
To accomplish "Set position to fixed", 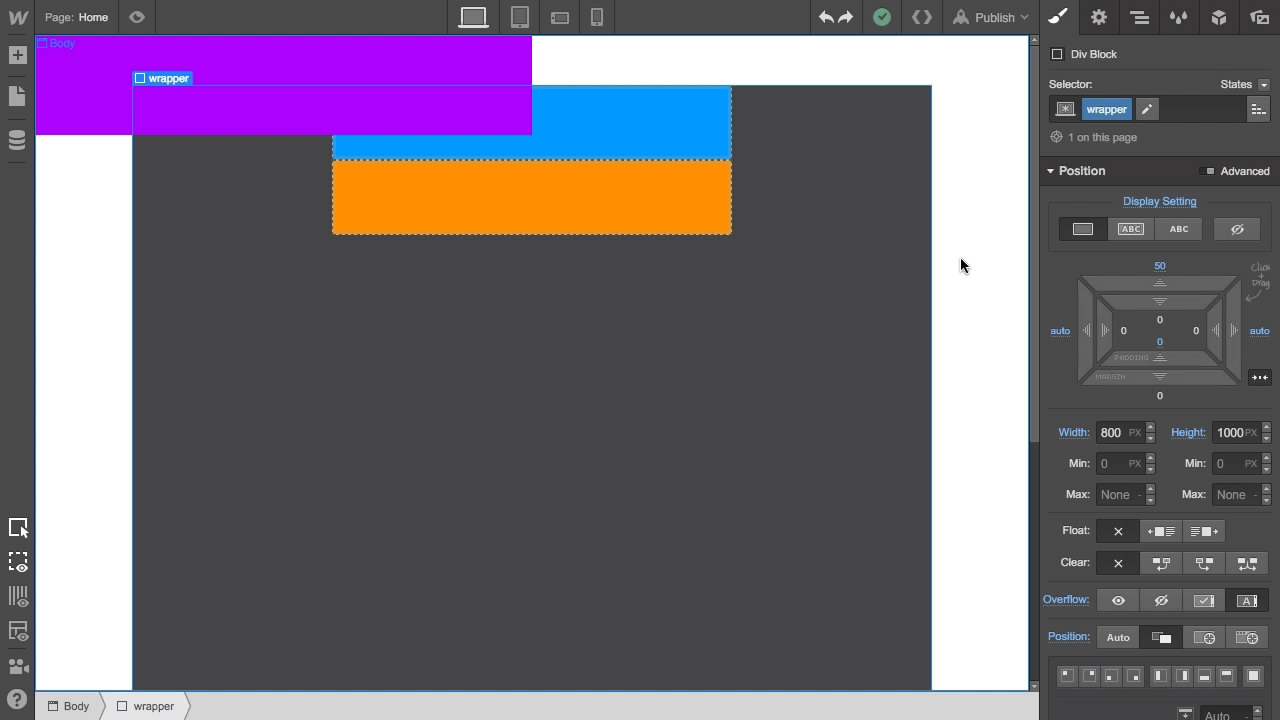I will [x=1247, y=637].
